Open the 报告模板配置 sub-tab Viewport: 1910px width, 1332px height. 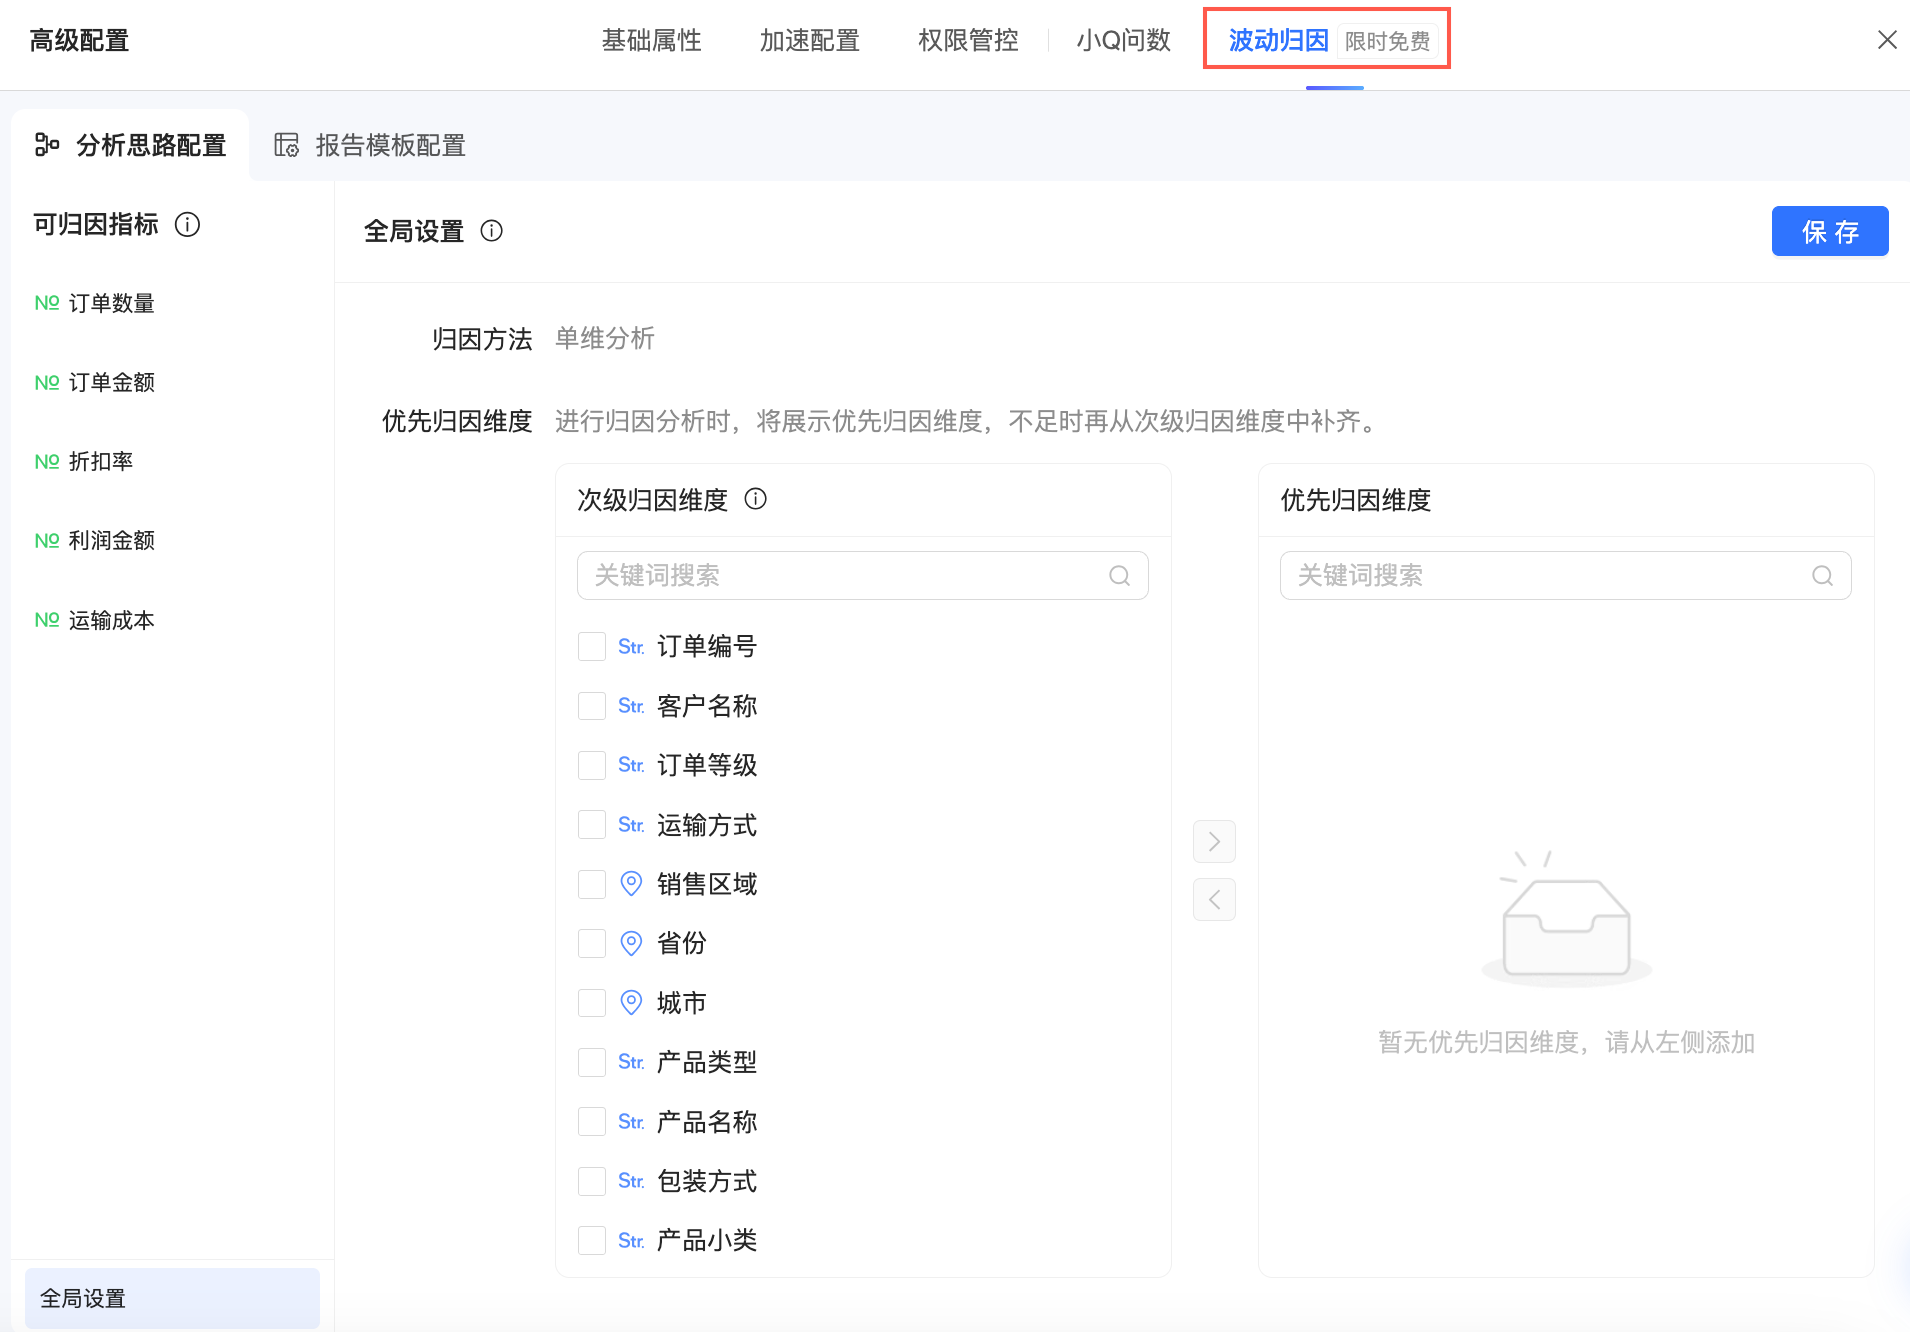[370, 145]
